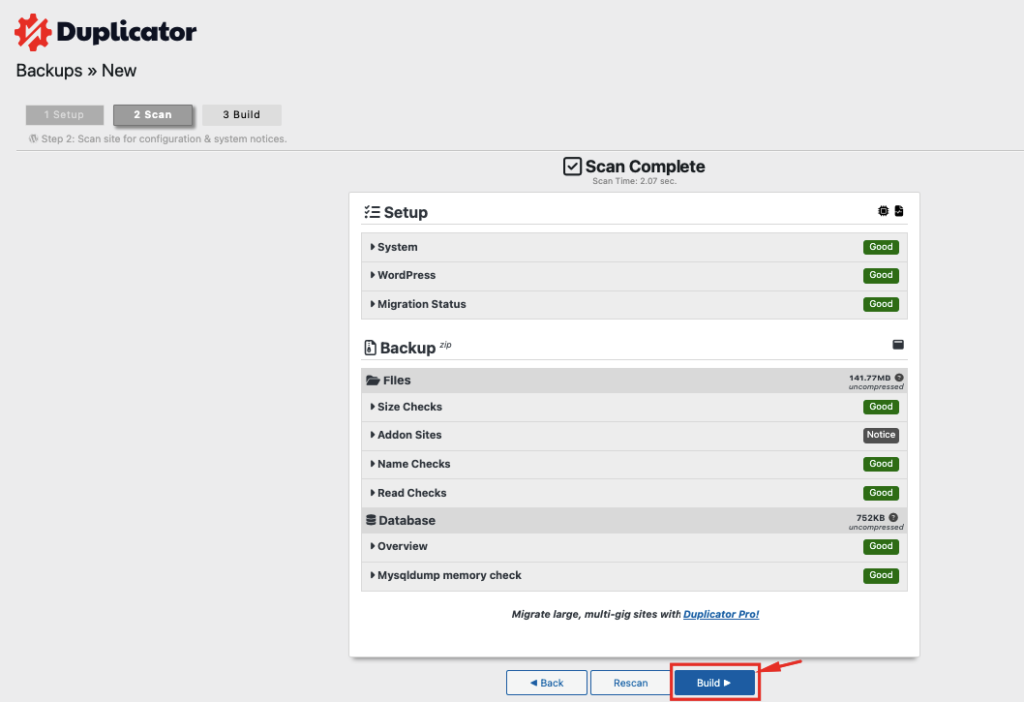Expand the System row

tap(634, 247)
